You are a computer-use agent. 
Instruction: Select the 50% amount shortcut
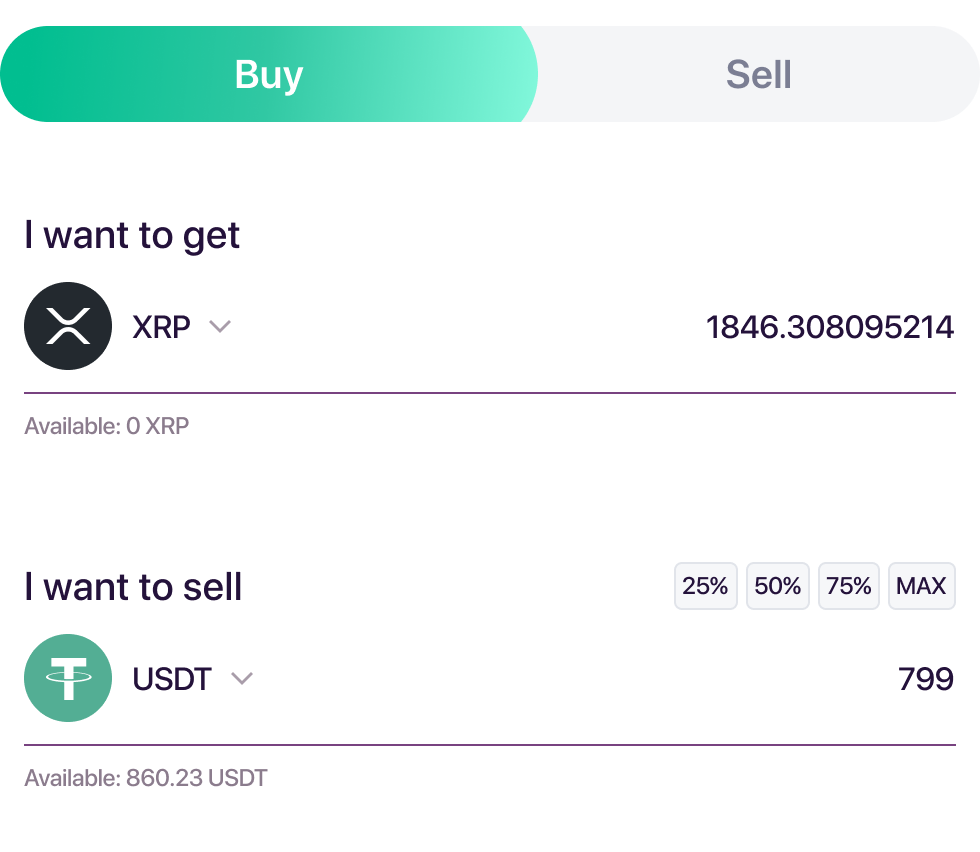[777, 586]
